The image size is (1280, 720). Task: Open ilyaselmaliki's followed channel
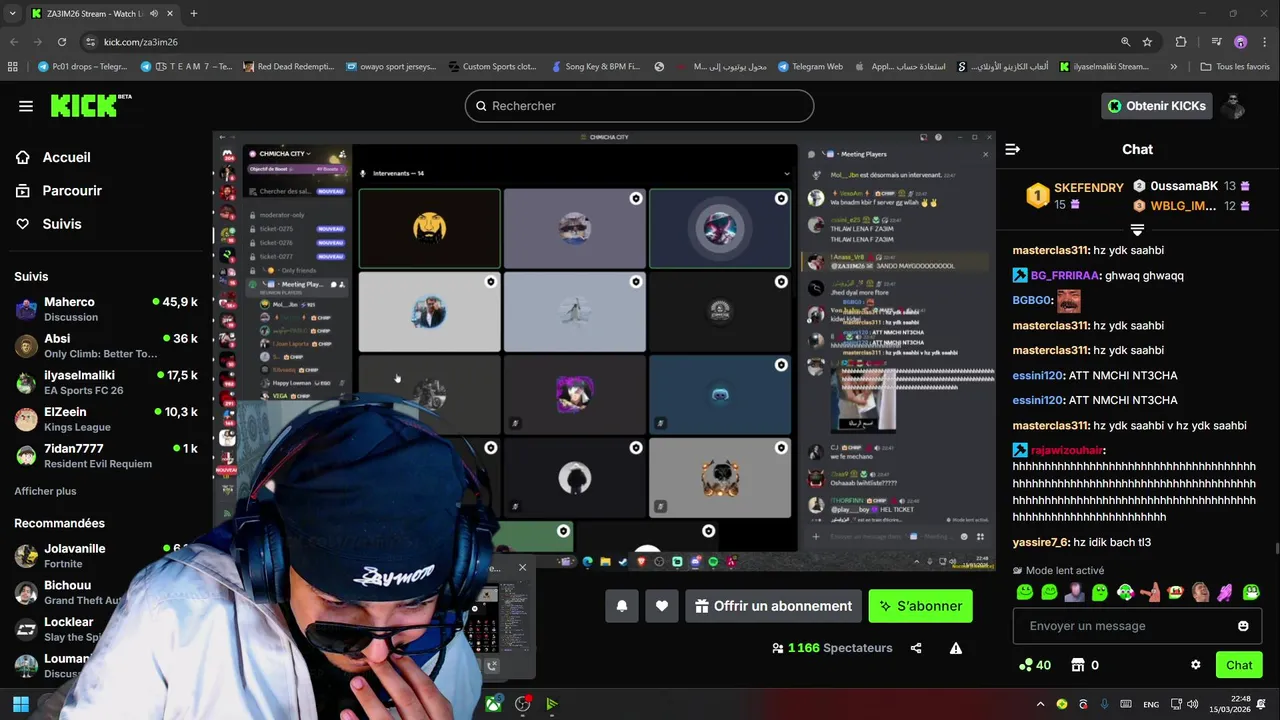click(106, 382)
